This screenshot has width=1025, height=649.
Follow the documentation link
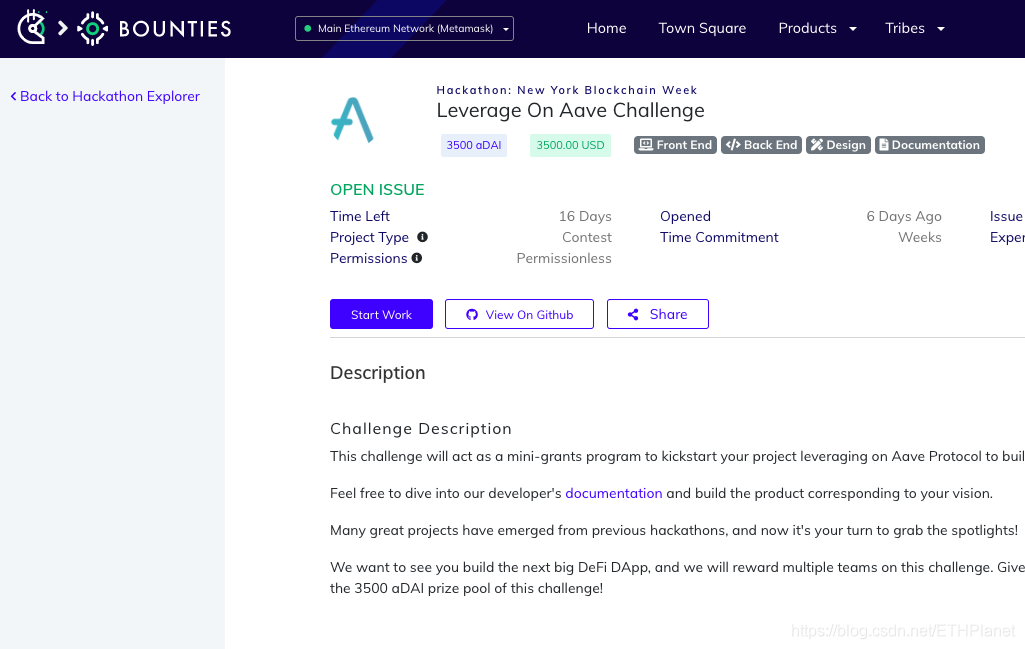pos(613,493)
